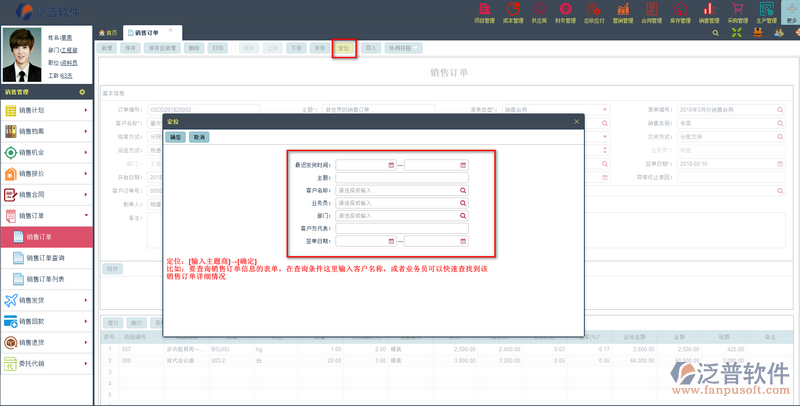Open start calendar for 签单日期 in dialog
This screenshot has height=406, width=800.
[391, 241]
